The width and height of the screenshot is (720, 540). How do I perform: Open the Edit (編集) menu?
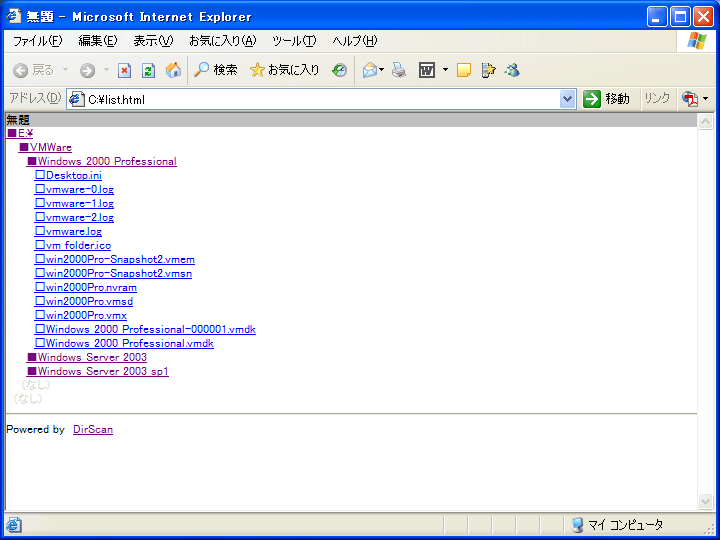coord(98,41)
